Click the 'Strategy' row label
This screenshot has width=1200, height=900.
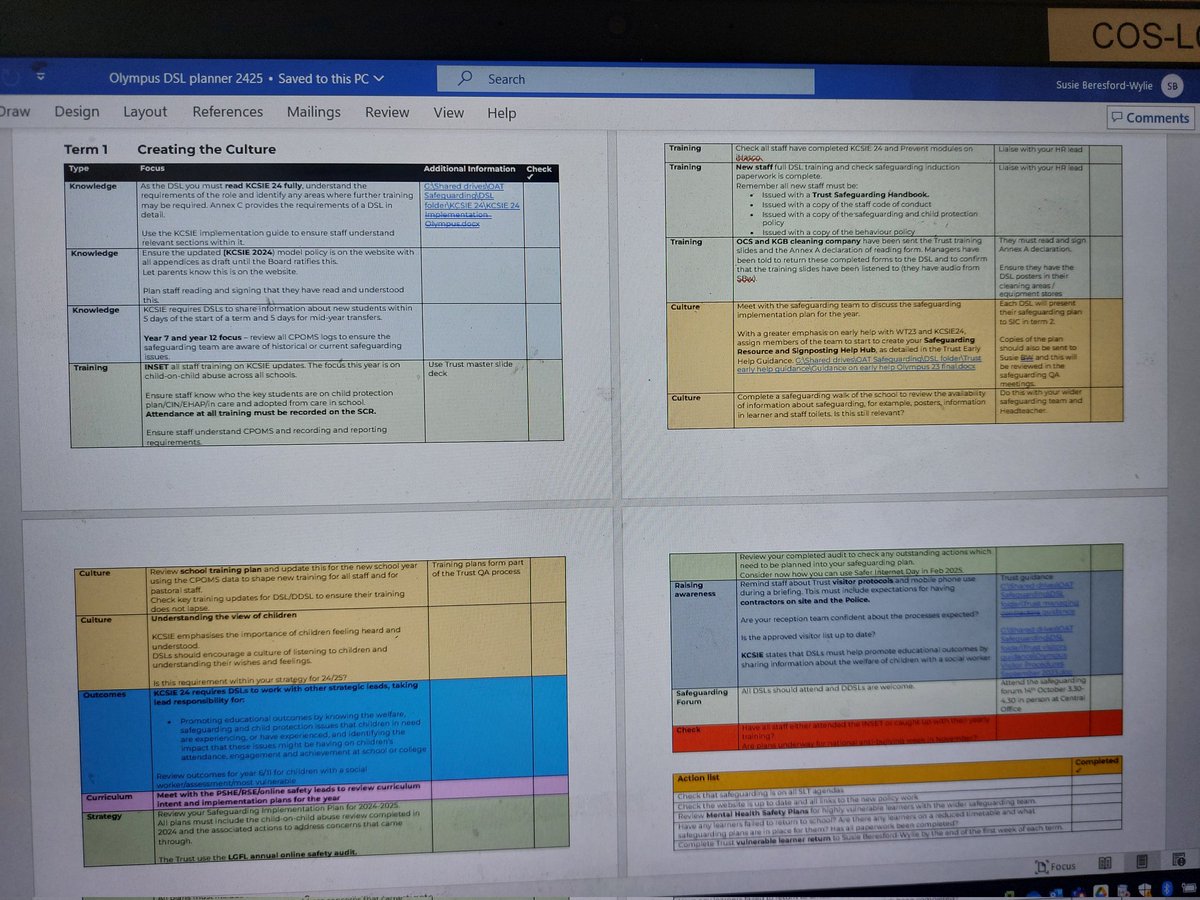[x=103, y=817]
